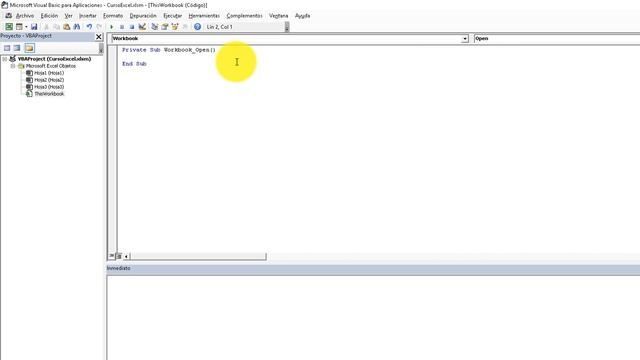Open the Herramientas menu
This screenshot has width=640, height=360.
coord(204,16)
